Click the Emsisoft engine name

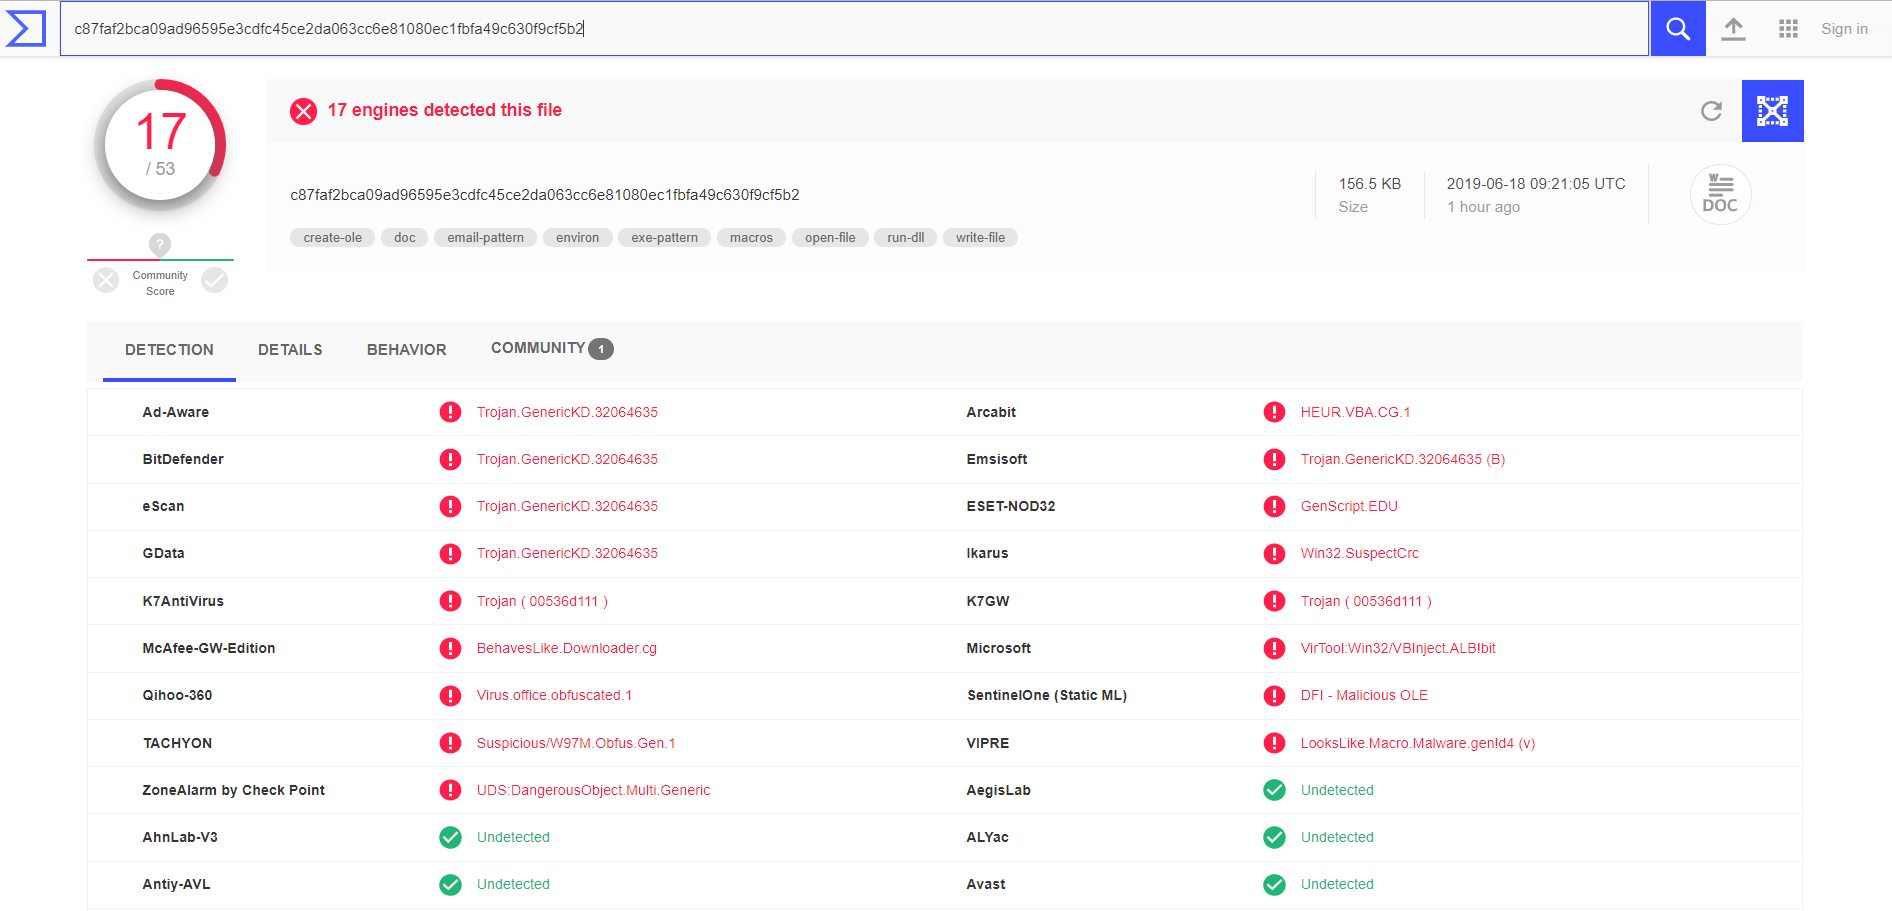tap(997, 459)
